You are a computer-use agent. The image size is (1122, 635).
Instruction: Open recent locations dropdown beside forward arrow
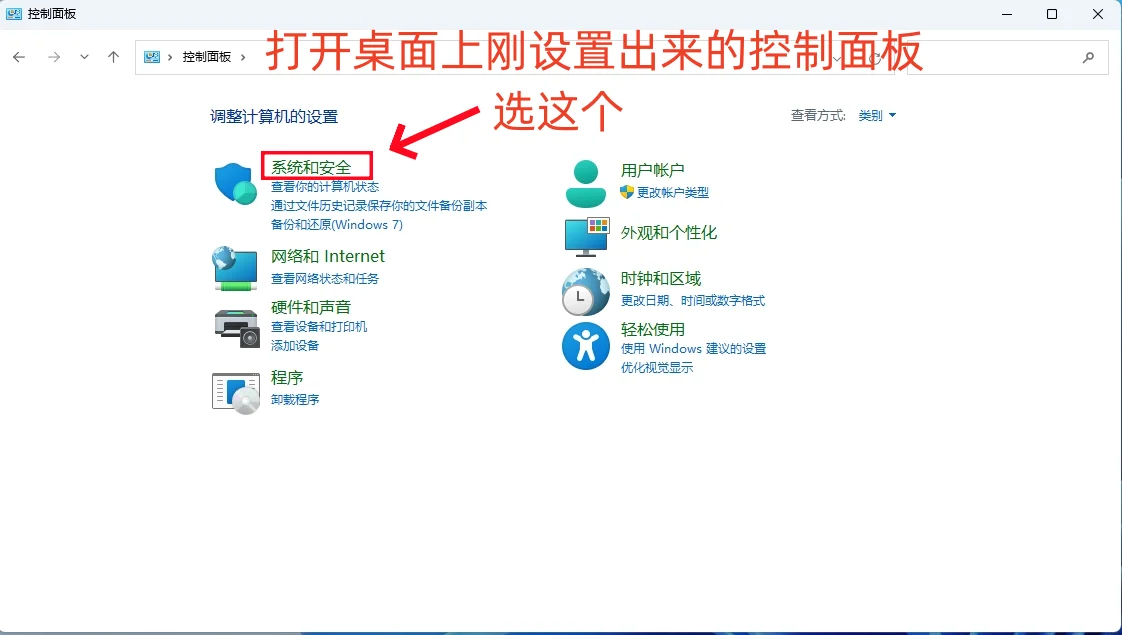click(84, 57)
